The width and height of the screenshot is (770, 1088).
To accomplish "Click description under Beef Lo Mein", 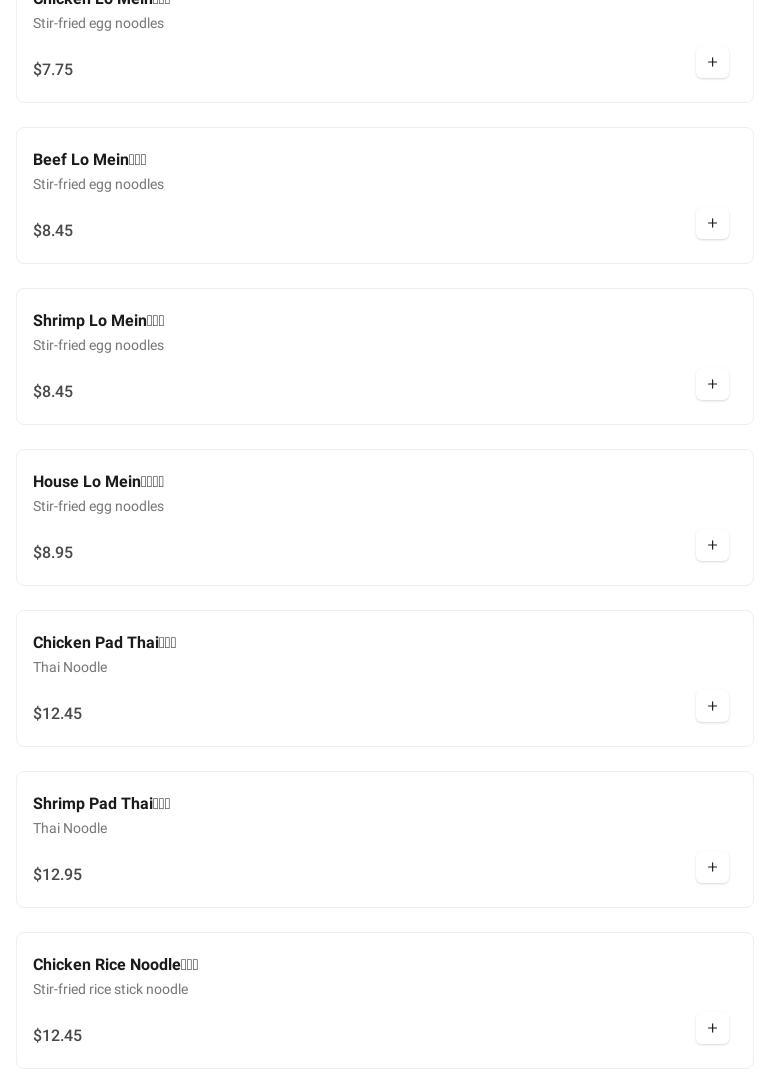I will pyautogui.click(x=99, y=185).
